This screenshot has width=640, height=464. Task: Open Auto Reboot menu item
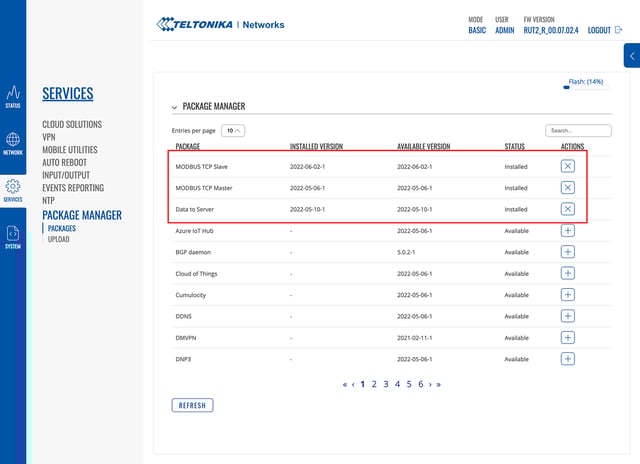pos(64,162)
